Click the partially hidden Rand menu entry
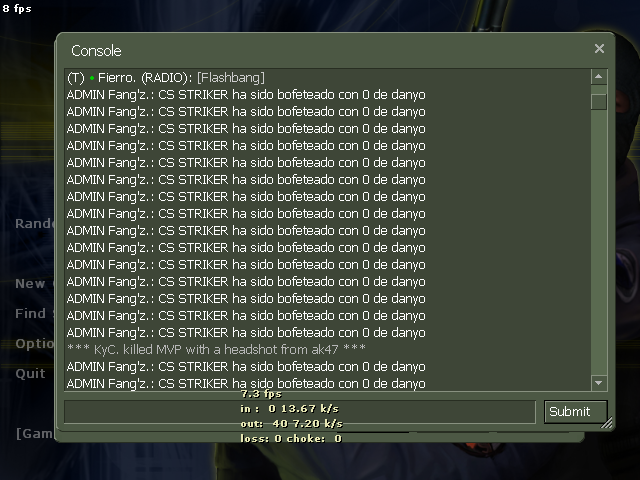The height and width of the screenshot is (480, 640). tap(34, 223)
